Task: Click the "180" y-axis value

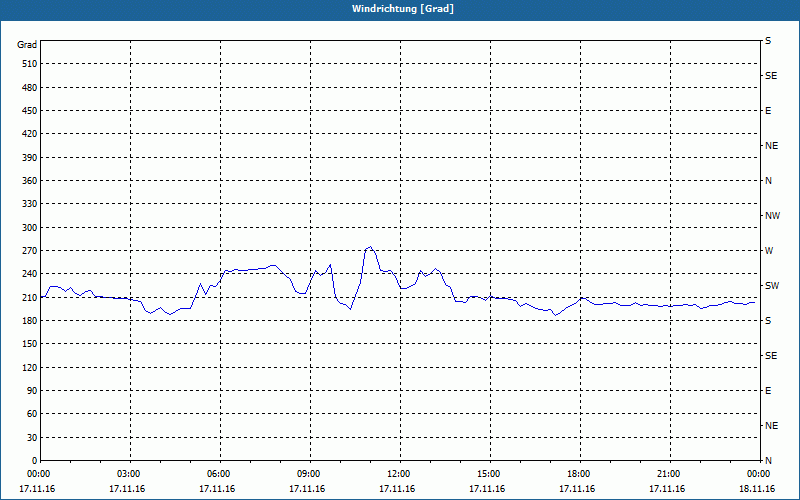Action: pos(29,321)
